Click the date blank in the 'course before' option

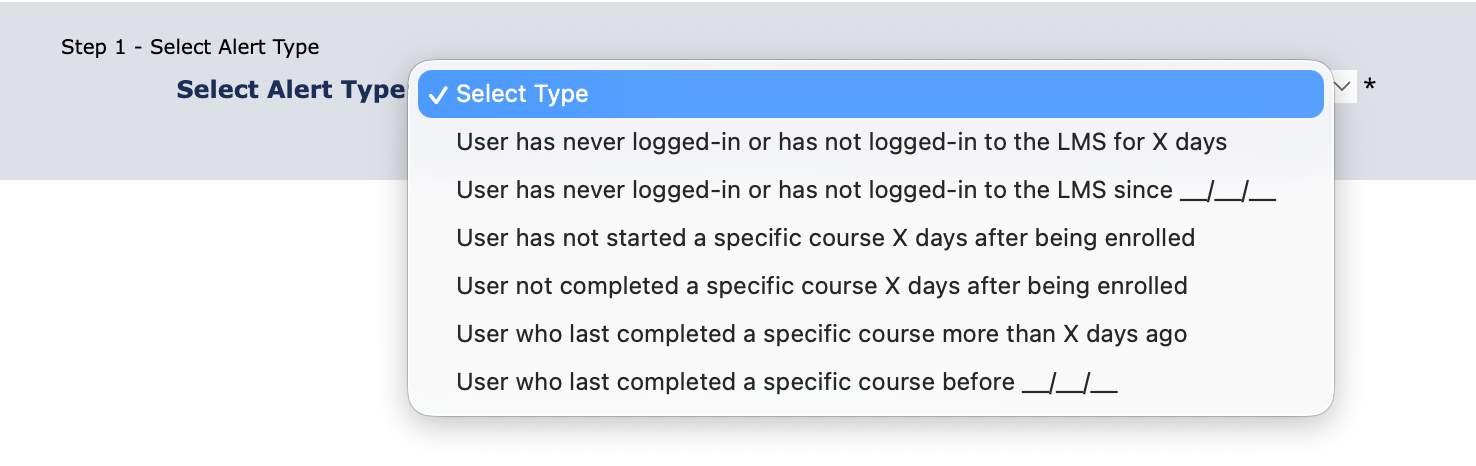(x=1069, y=384)
